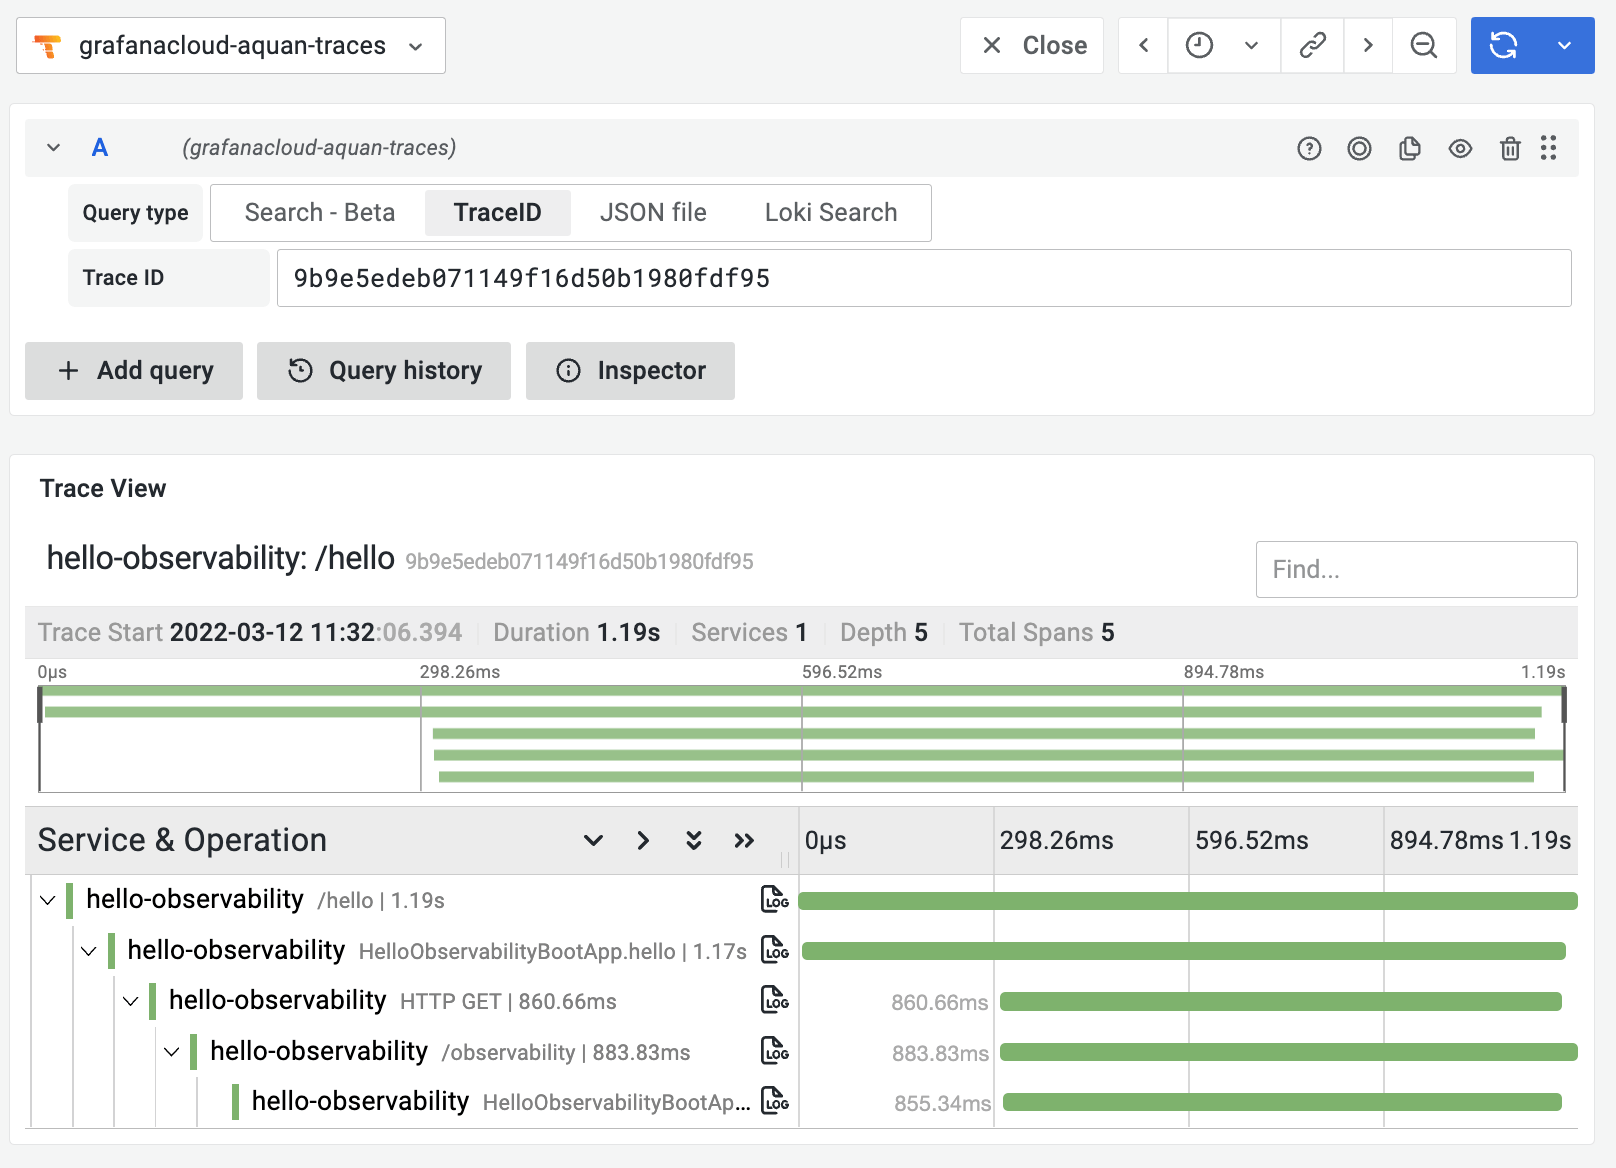Image resolution: width=1616 pixels, height=1168 pixels.
Task: Collapse the /observability span row
Action: (172, 1052)
